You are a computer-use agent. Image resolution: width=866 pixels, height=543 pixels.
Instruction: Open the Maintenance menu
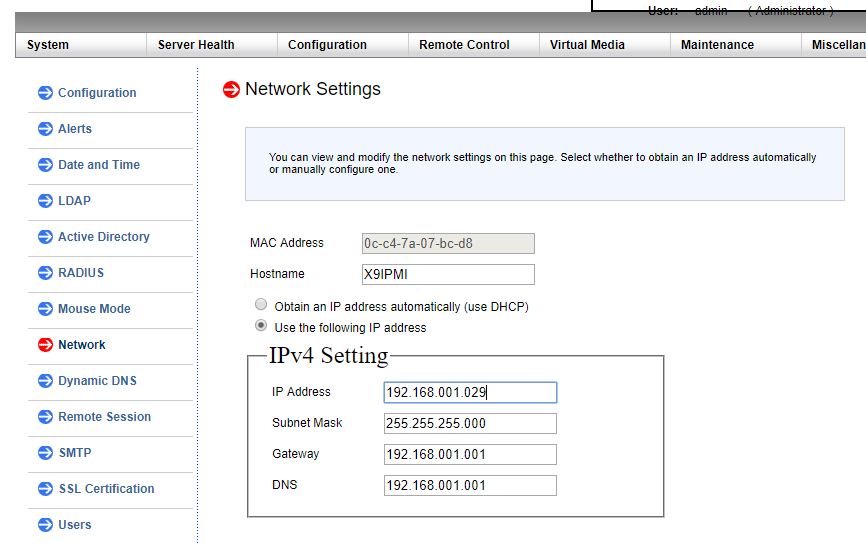pyautogui.click(x=717, y=45)
